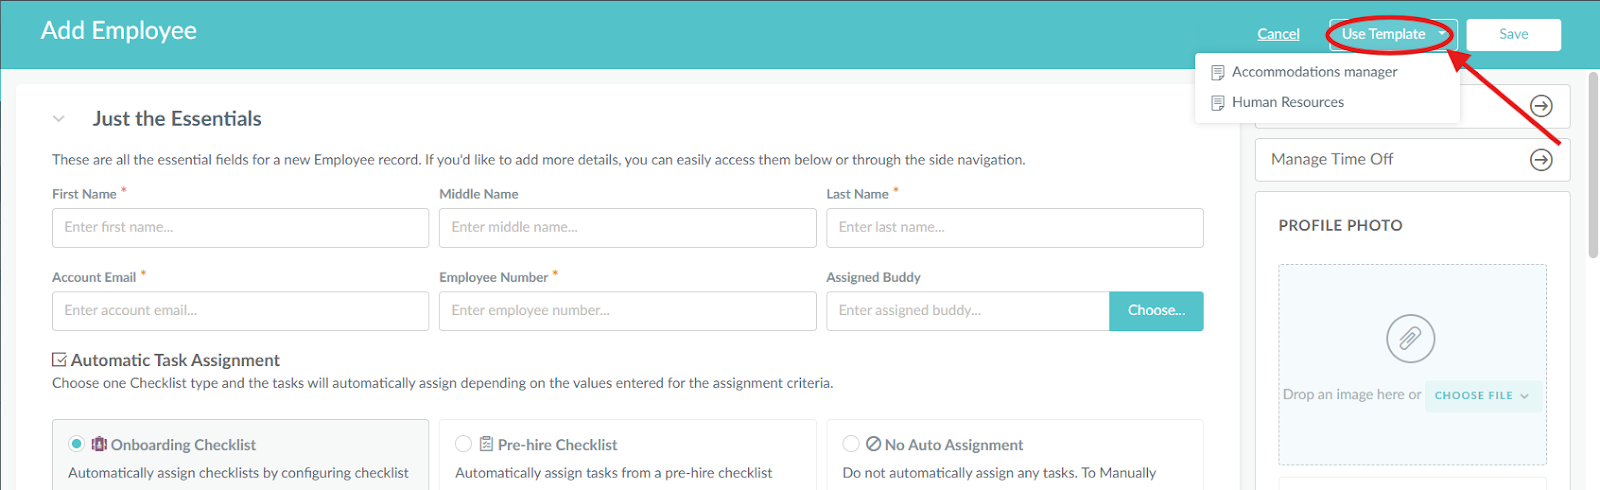The width and height of the screenshot is (1600, 490).
Task: Choose the Accommodations manager template
Action: coord(1314,72)
